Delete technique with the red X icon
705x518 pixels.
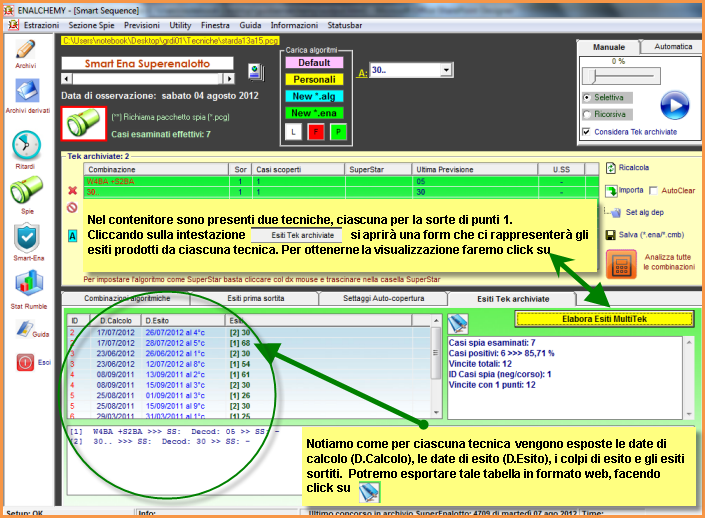point(72,191)
